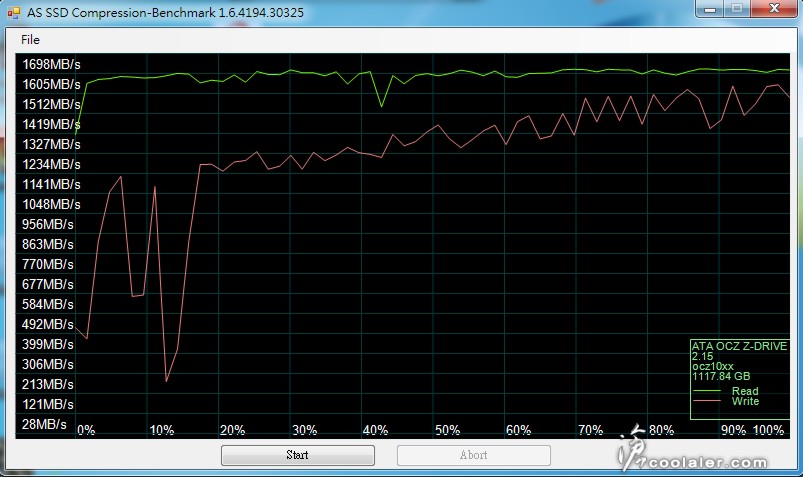Click the 28MB/s axis label
This screenshot has height=477, width=803.
[44, 424]
